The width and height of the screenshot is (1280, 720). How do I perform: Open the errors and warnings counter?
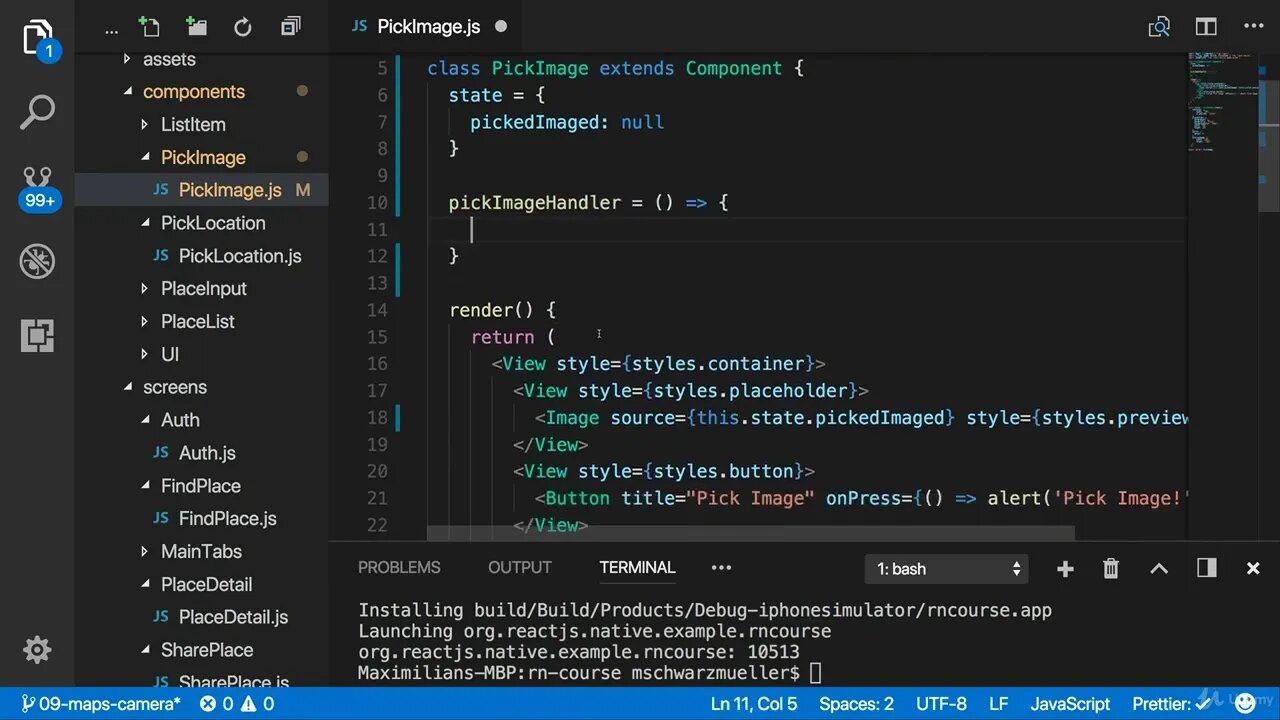[237, 704]
